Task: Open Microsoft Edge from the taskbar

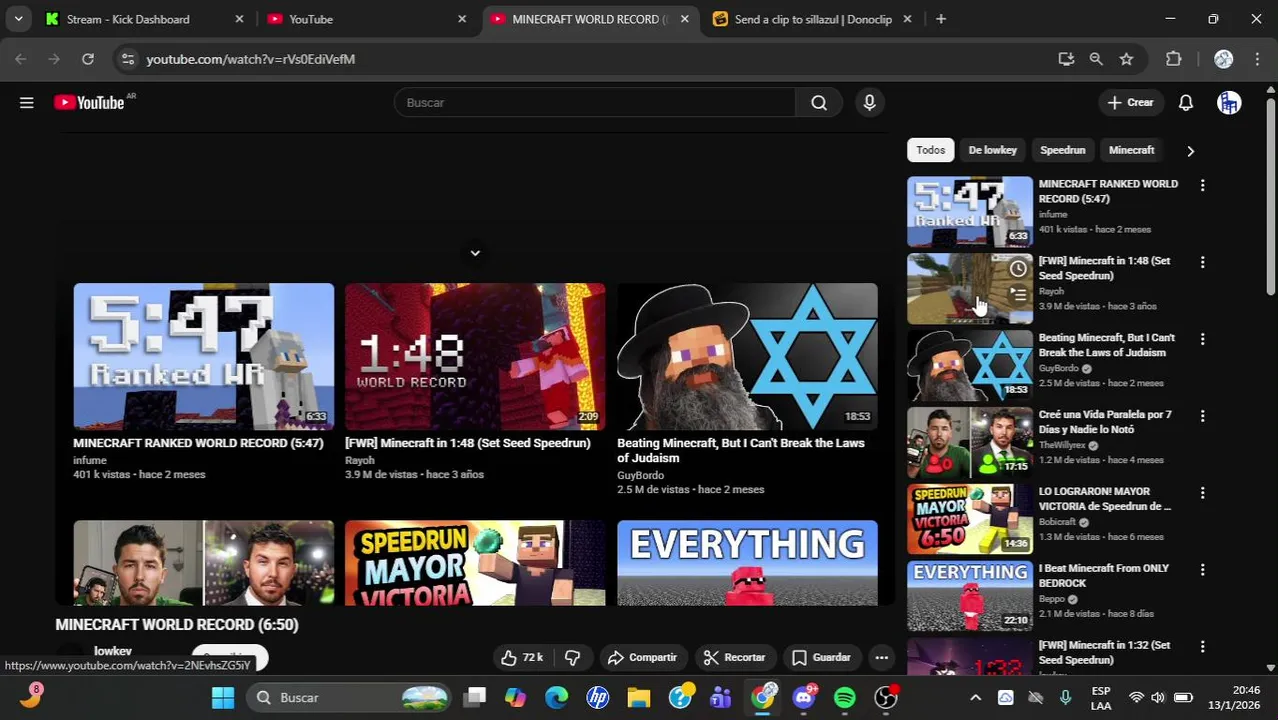Action: [557, 697]
